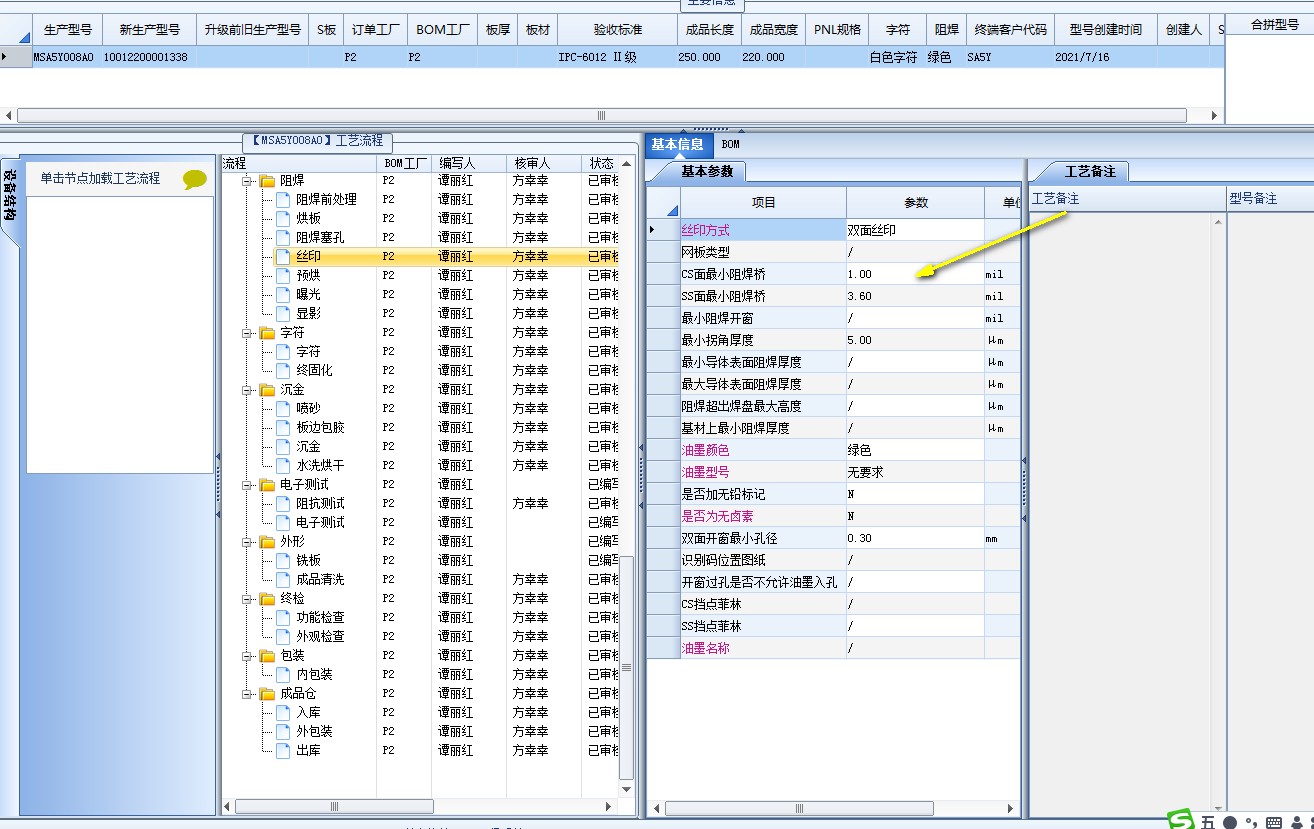Click the CS面最小阻焊桥 value field 1.00
This screenshot has height=829, width=1314.
click(x=915, y=274)
